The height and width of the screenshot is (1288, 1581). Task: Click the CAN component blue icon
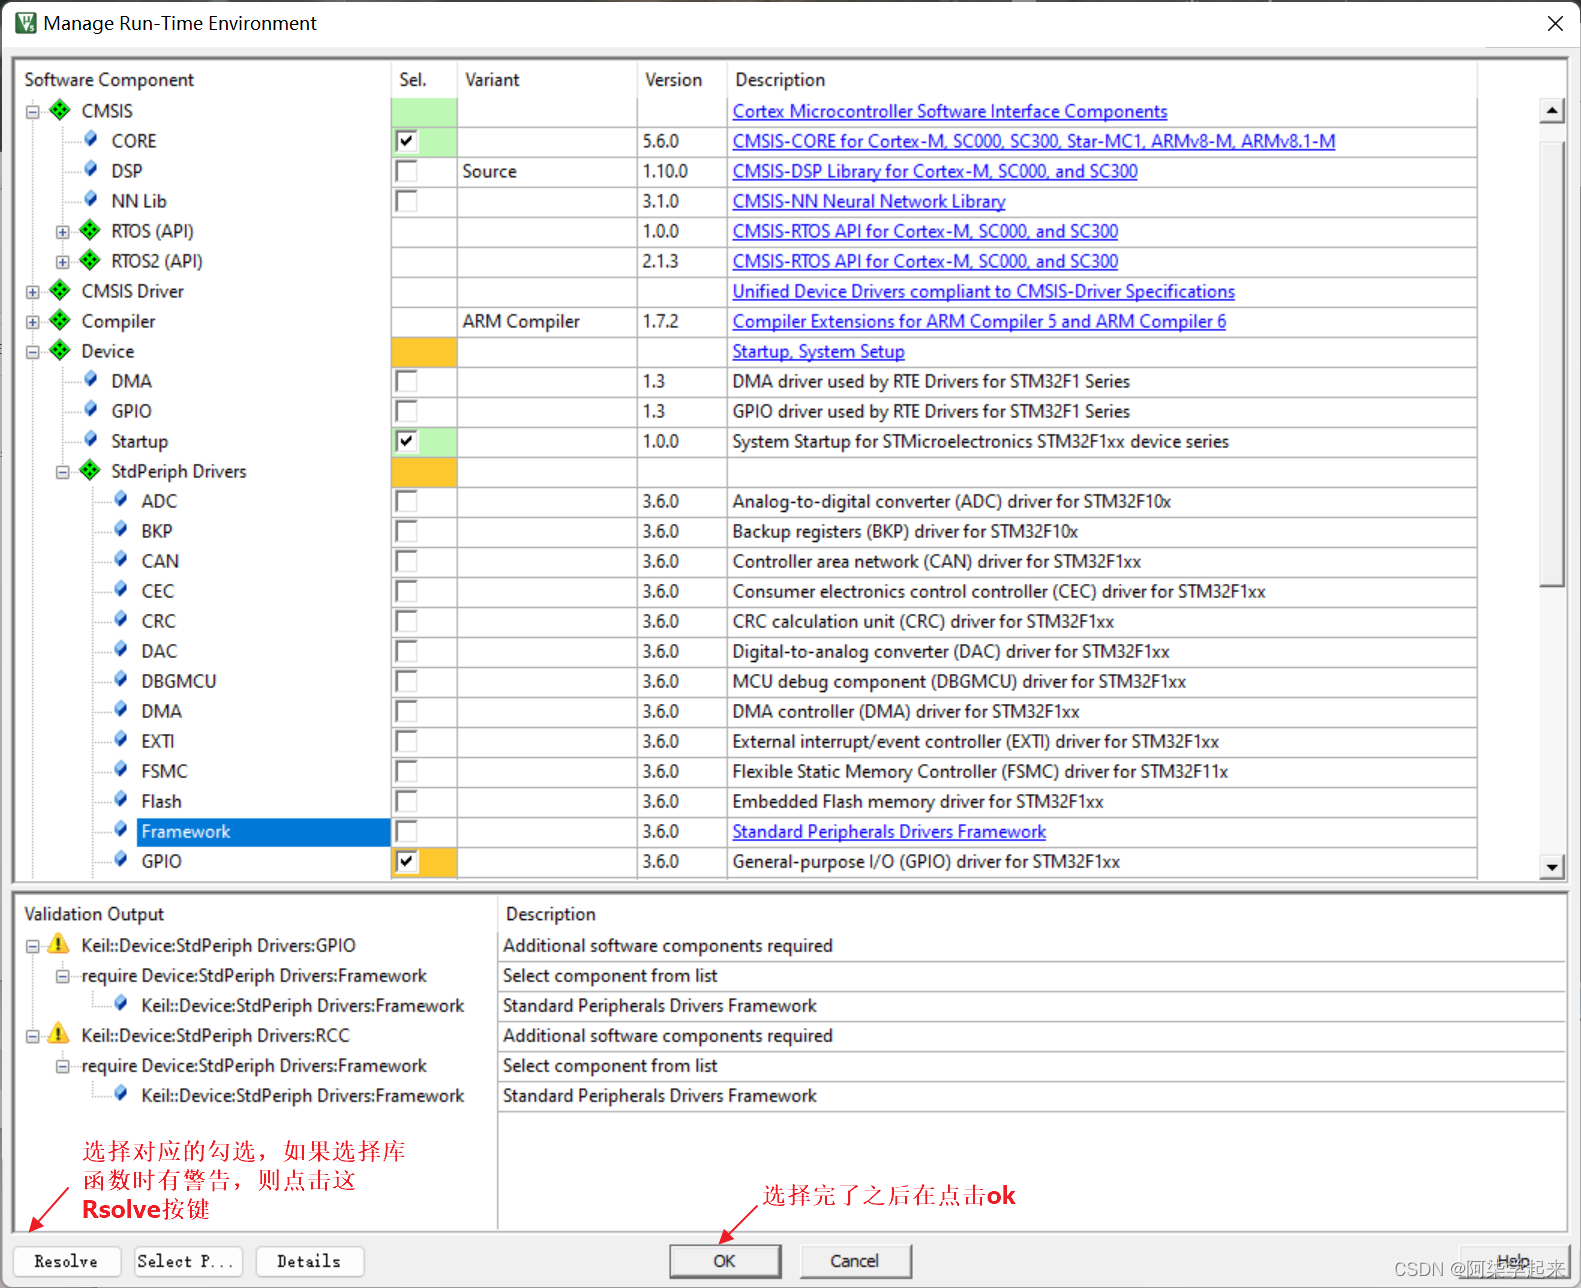pyautogui.click(x=121, y=559)
